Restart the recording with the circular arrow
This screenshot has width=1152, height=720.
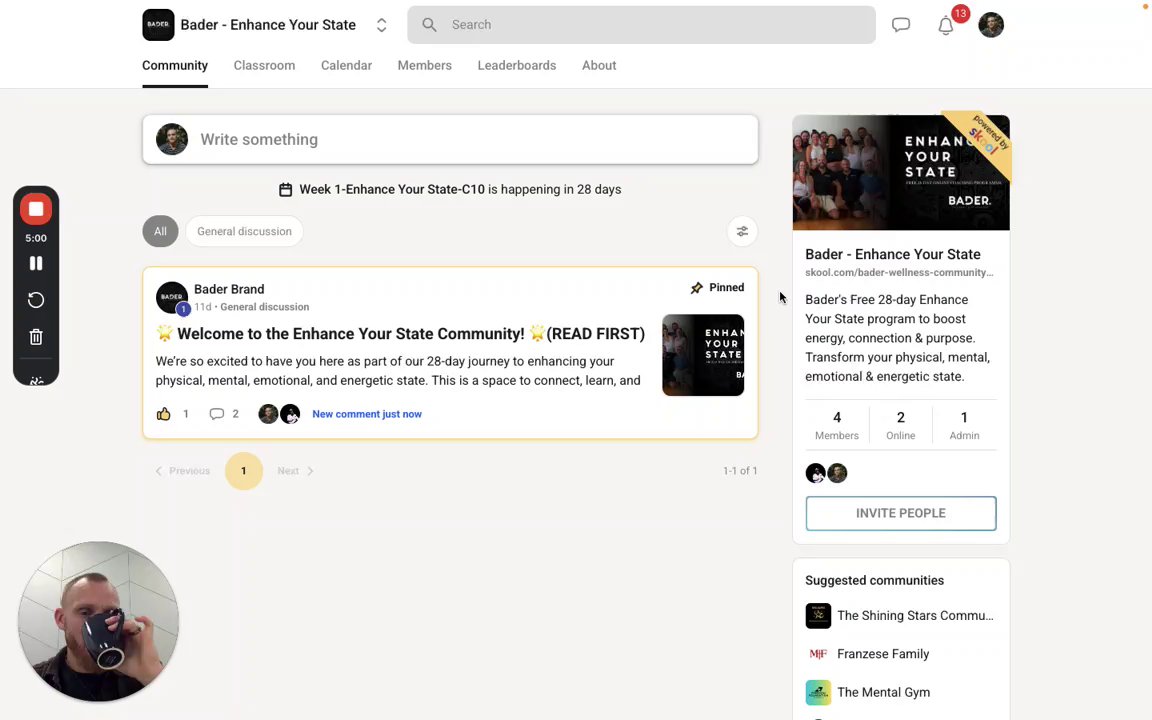[x=36, y=300]
